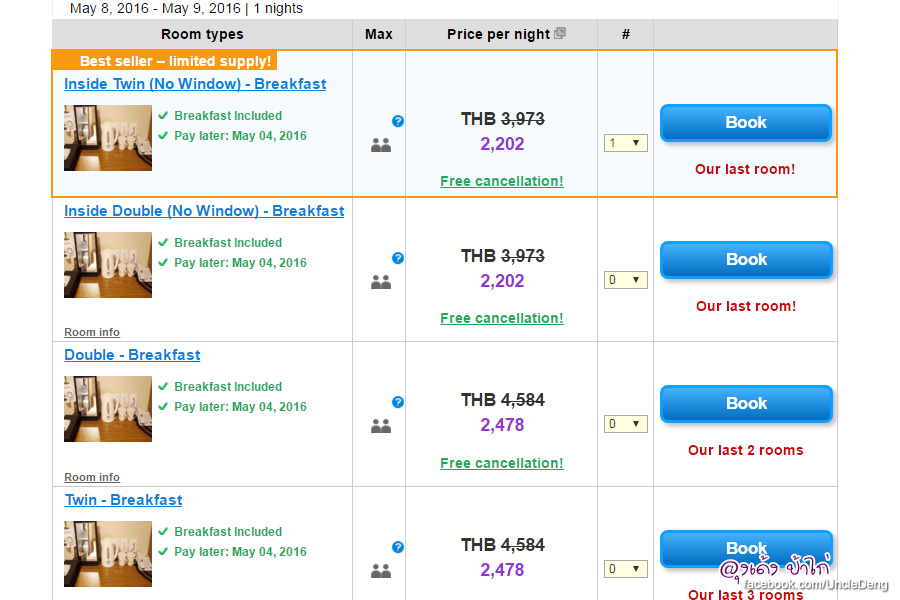This screenshot has height=600, width=900.
Task: Open room quantity dropdown for Inside Double
Action: tap(625, 280)
